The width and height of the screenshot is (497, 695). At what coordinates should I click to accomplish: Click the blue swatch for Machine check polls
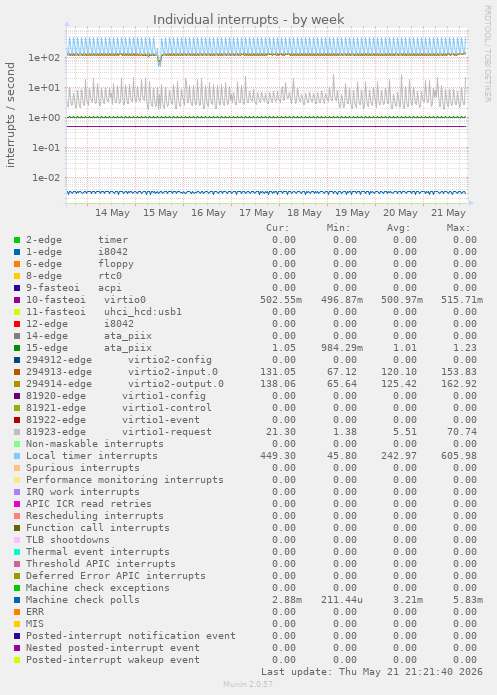pos(17,600)
